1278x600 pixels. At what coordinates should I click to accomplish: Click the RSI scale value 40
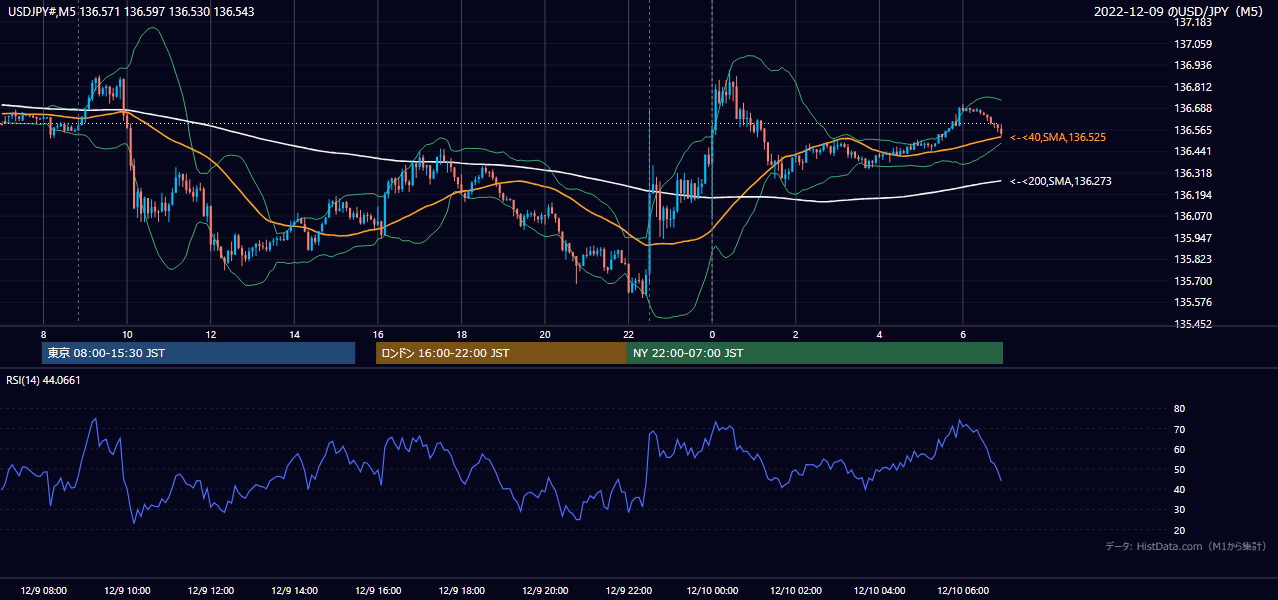coord(1180,489)
